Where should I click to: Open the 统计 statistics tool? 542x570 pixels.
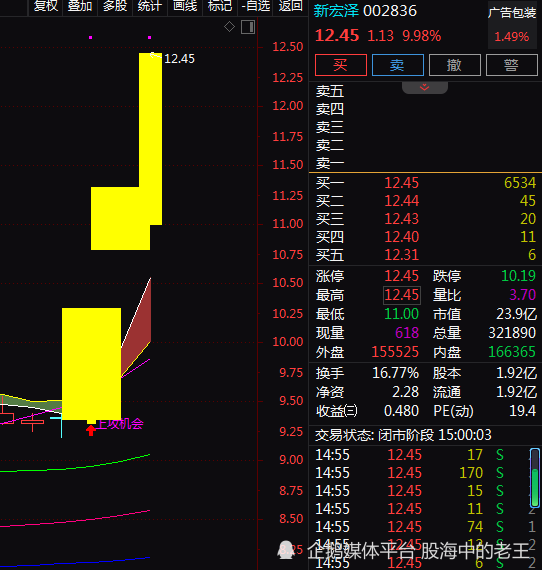tap(149, 6)
